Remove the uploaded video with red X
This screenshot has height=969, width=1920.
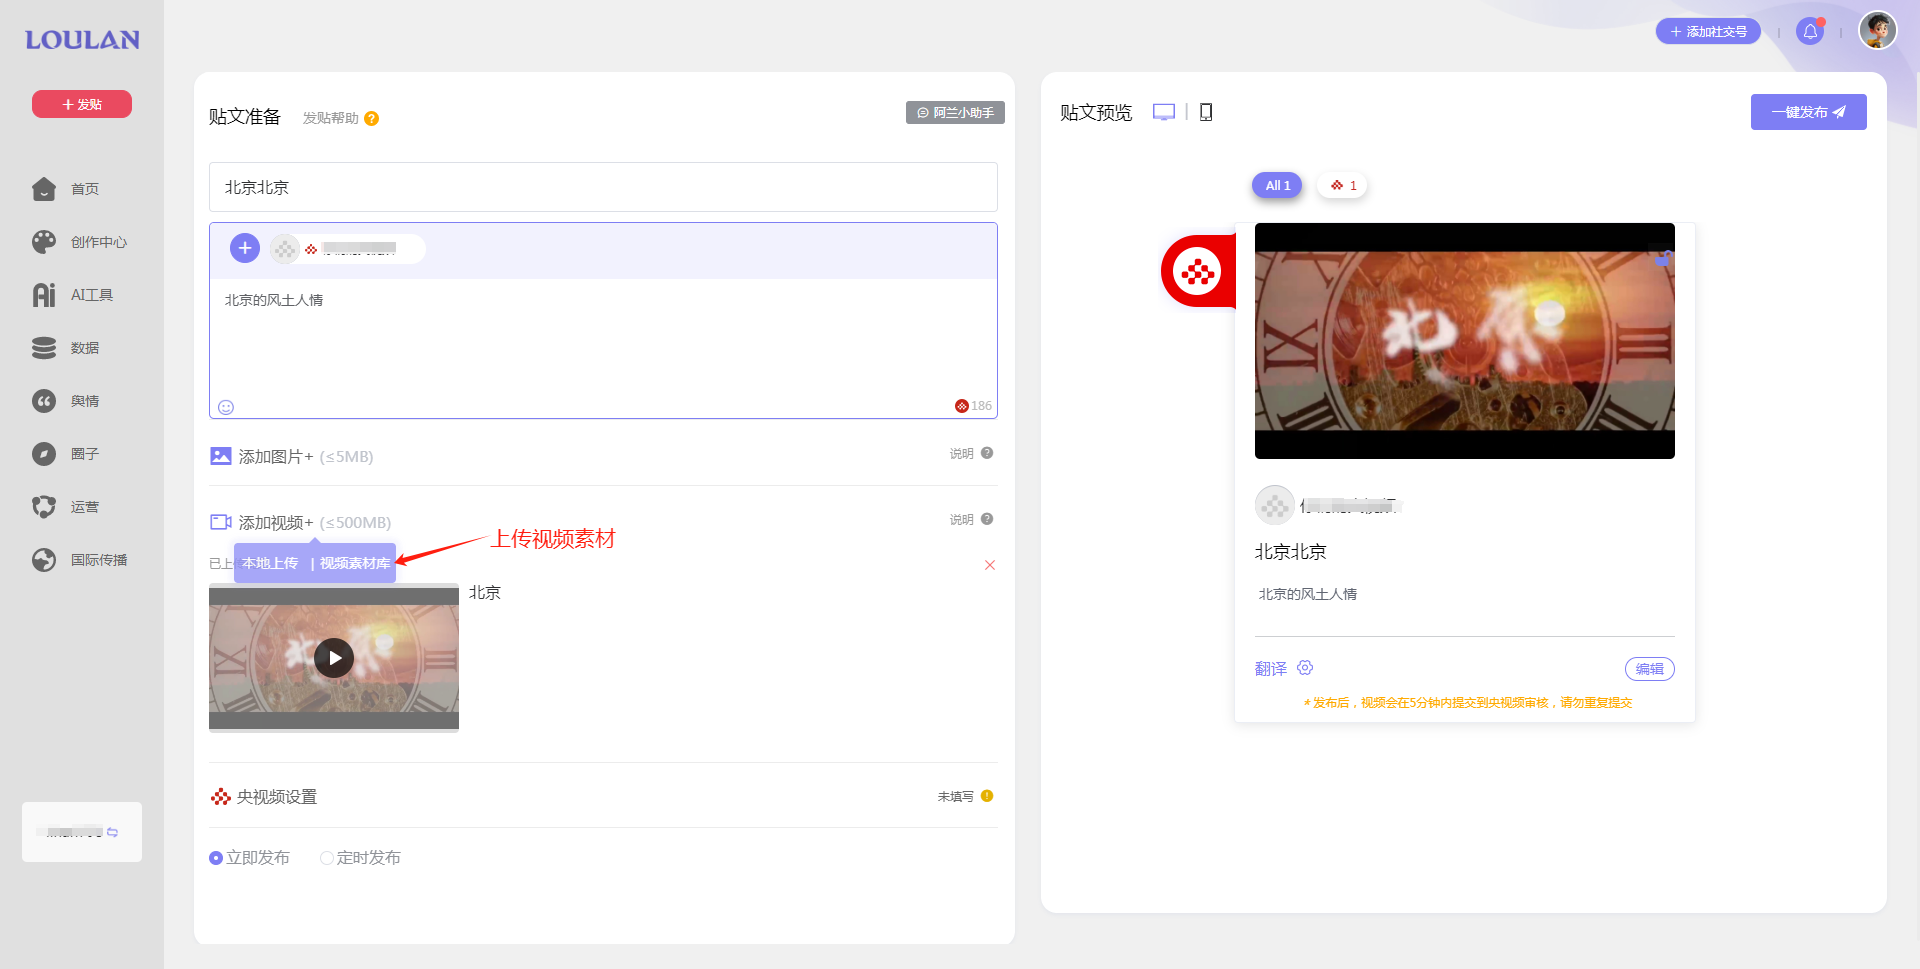tap(990, 565)
